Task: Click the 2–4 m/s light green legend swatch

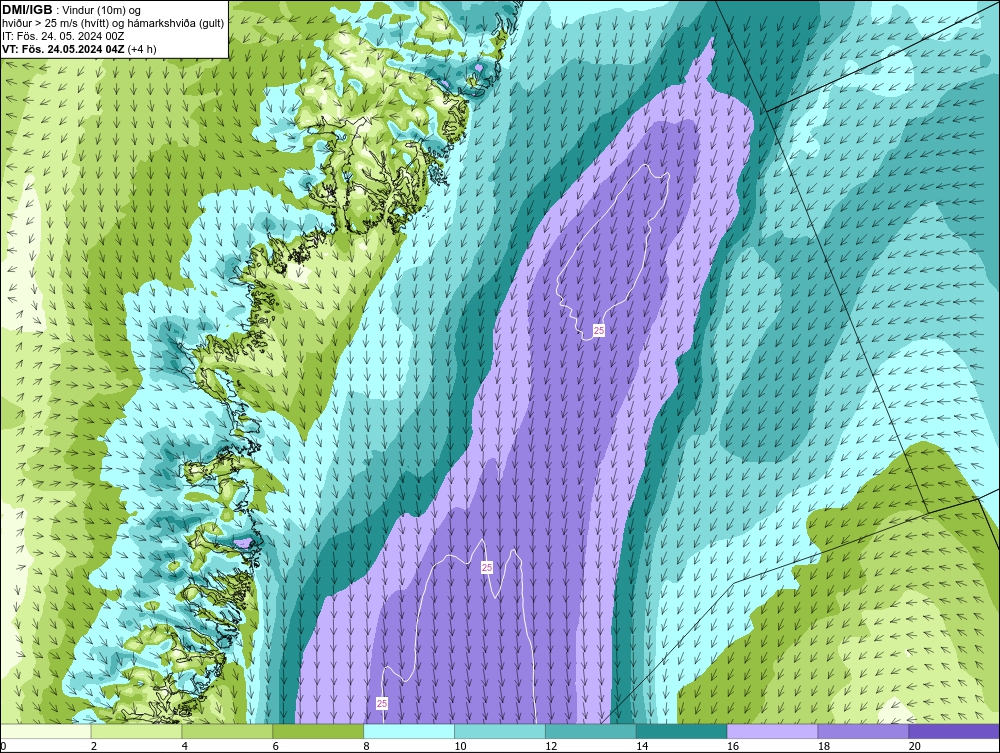Action: coord(136,731)
